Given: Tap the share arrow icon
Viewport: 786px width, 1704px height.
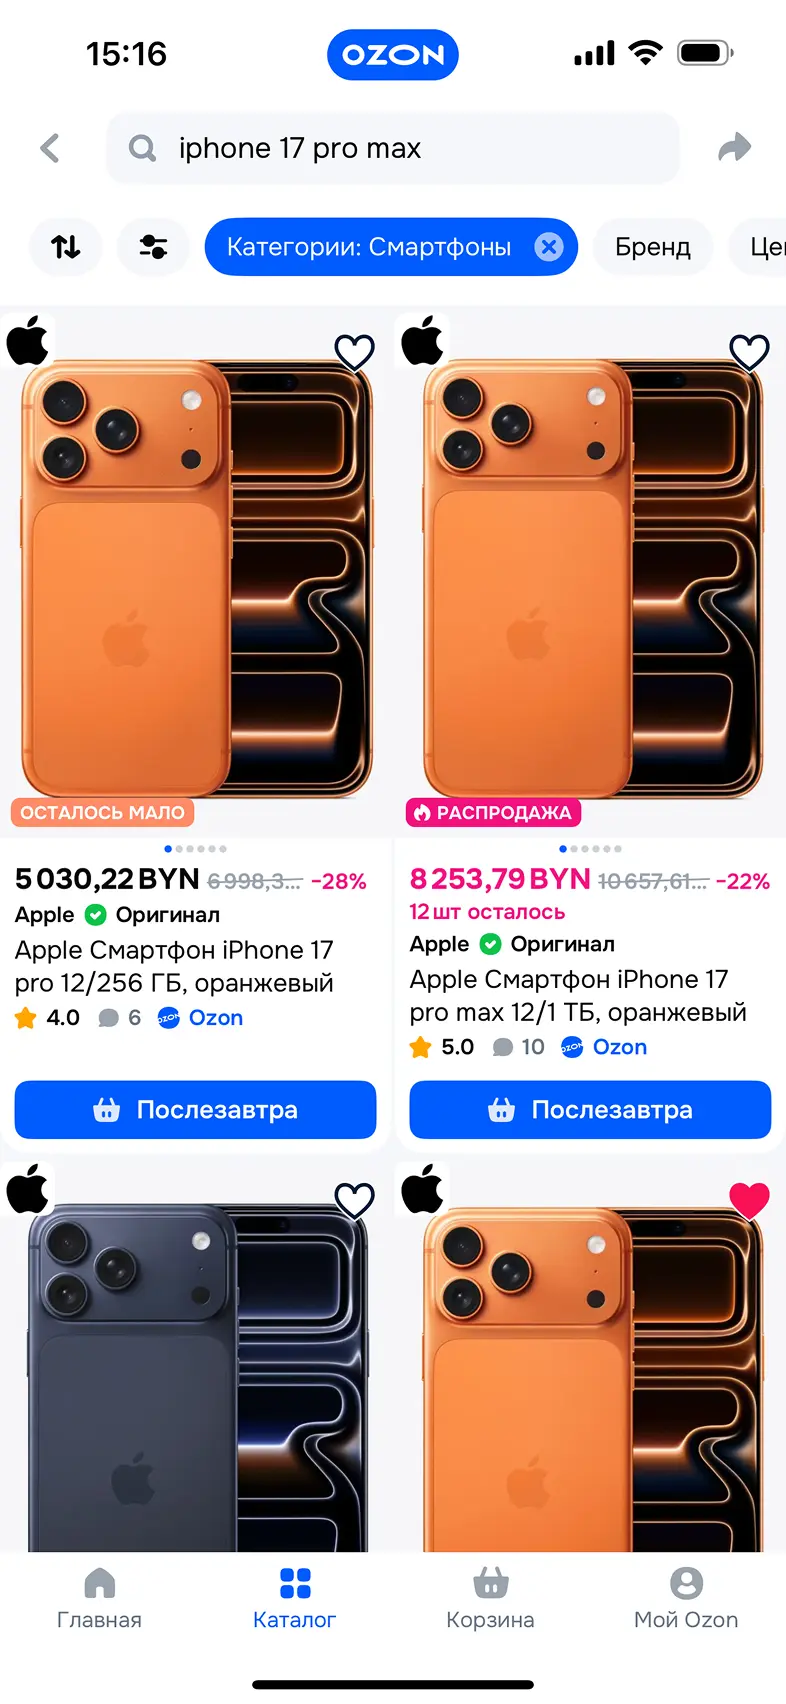Looking at the screenshot, I should click(x=735, y=148).
